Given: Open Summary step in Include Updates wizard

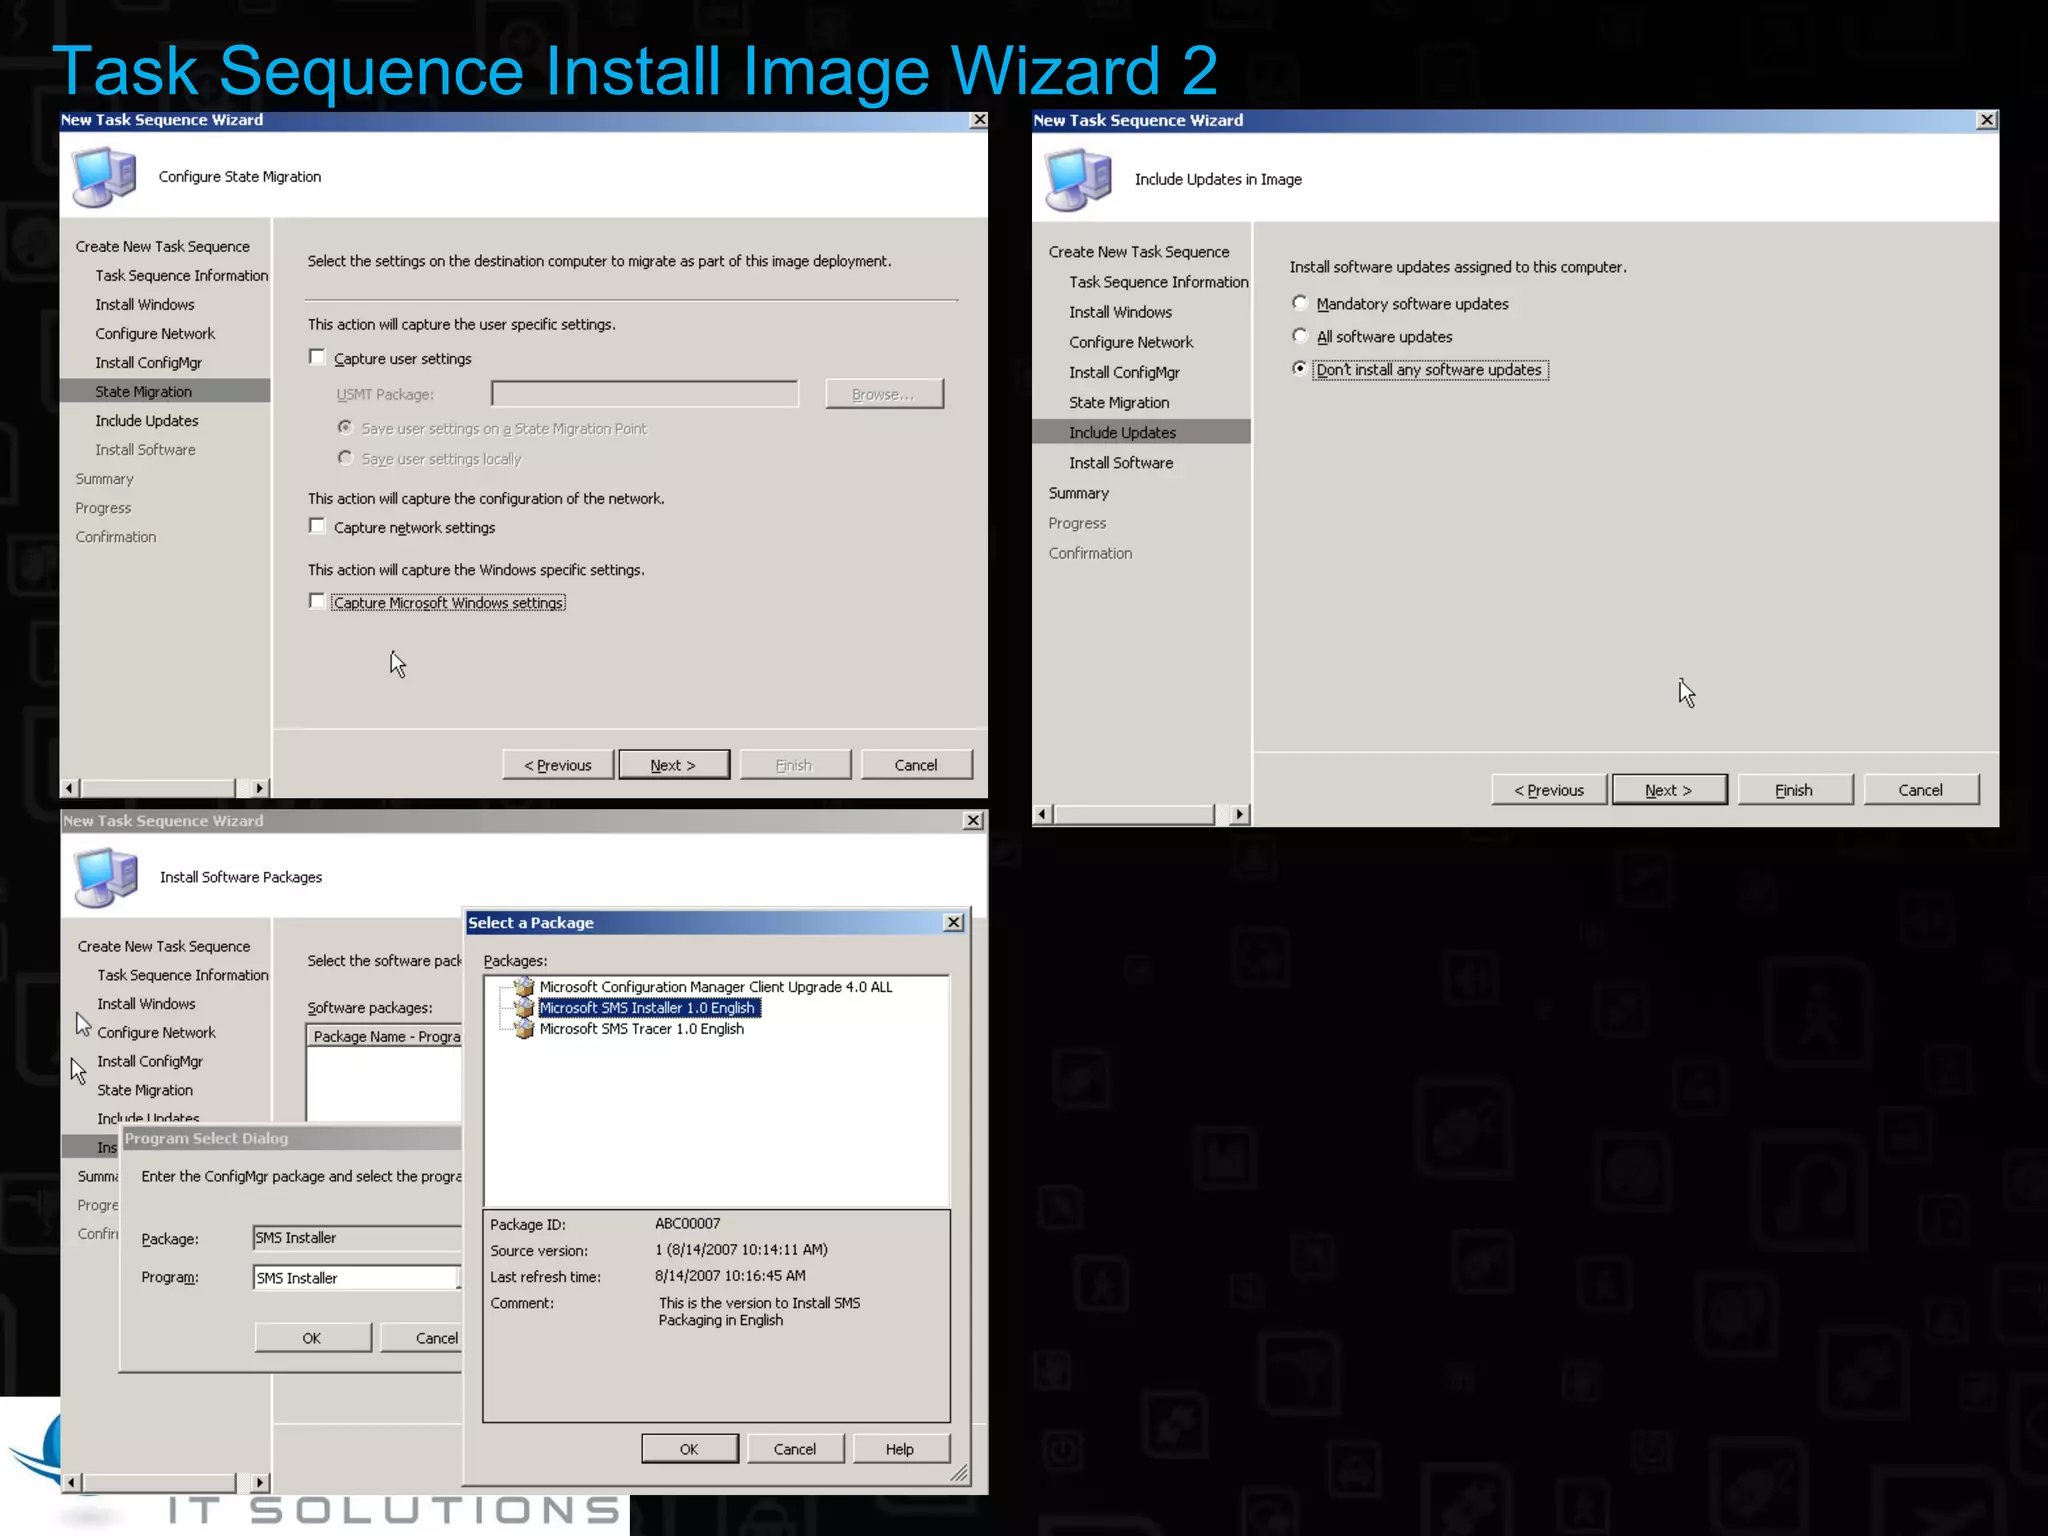Looking at the screenshot, I should click(1079, 493).
